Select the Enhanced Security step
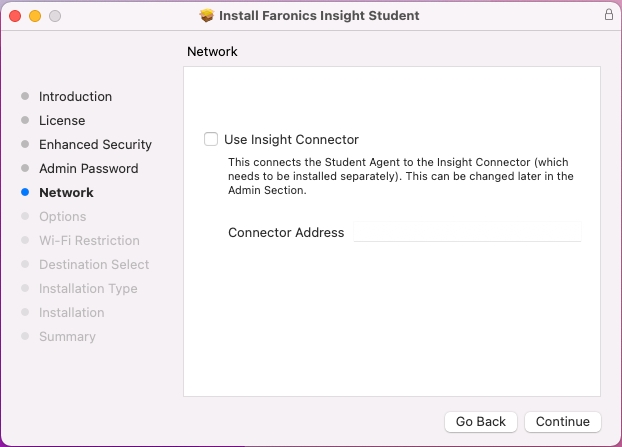The height and width of the screenshot is (447, 622). pyautogui.click(x=95, y=145)
